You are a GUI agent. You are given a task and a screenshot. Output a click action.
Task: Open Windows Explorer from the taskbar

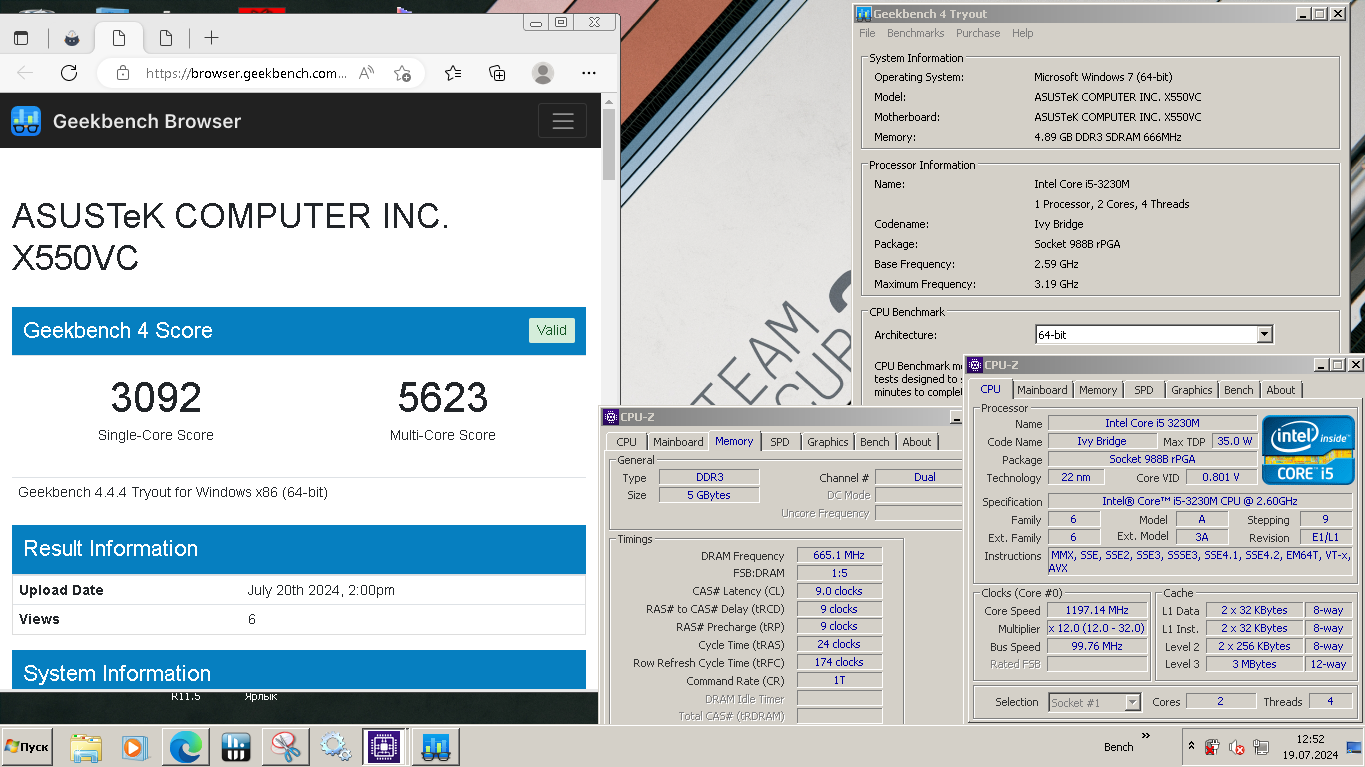coord(86,747)
